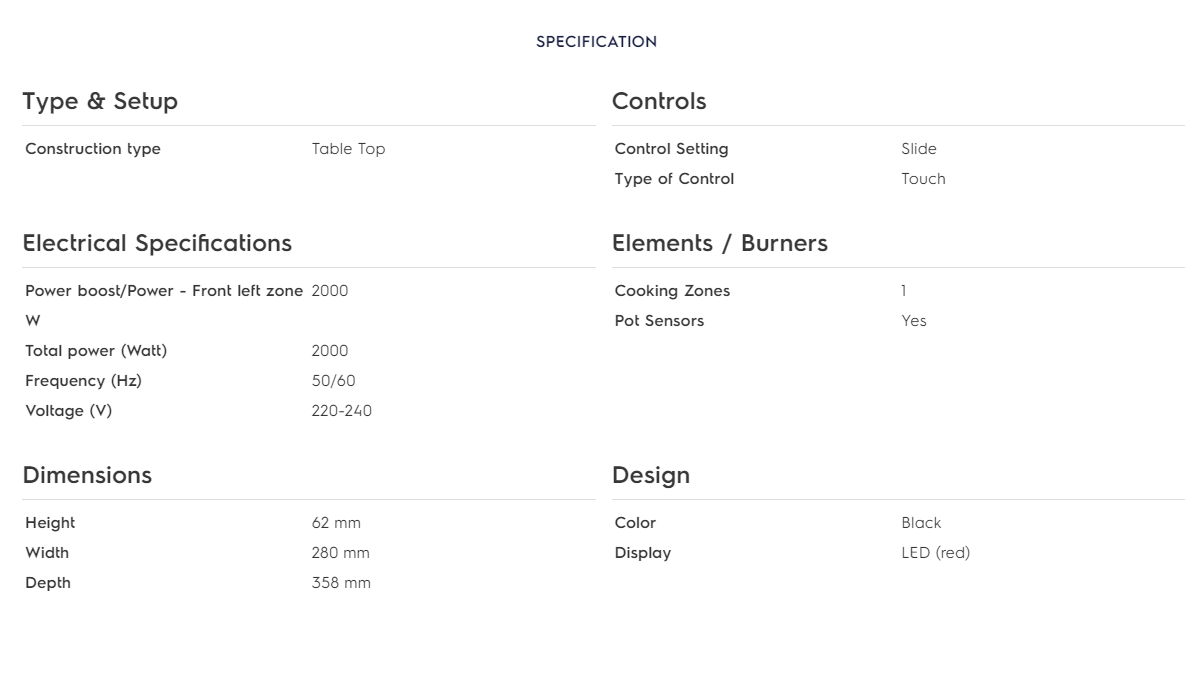Select the Black color value
Image resolution: width=1201 pixels, height=679 pixels.
(x=921, y=523)
